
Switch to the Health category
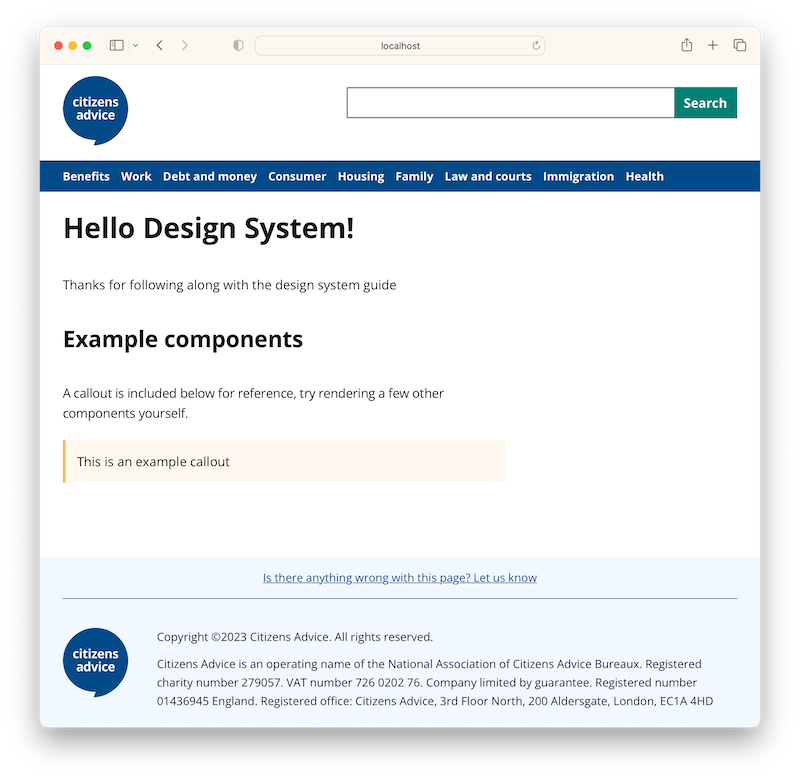(x=644, y=176)
